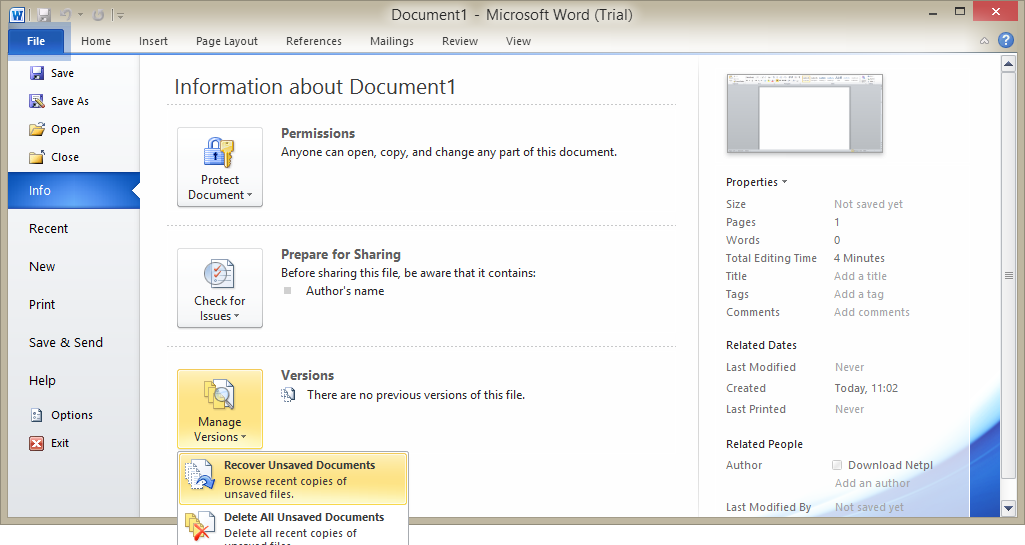The height and width of the screenshot is (545, 1025).
Task: Open a file using the Open folder icon
Action: click(x=37, y=129)
